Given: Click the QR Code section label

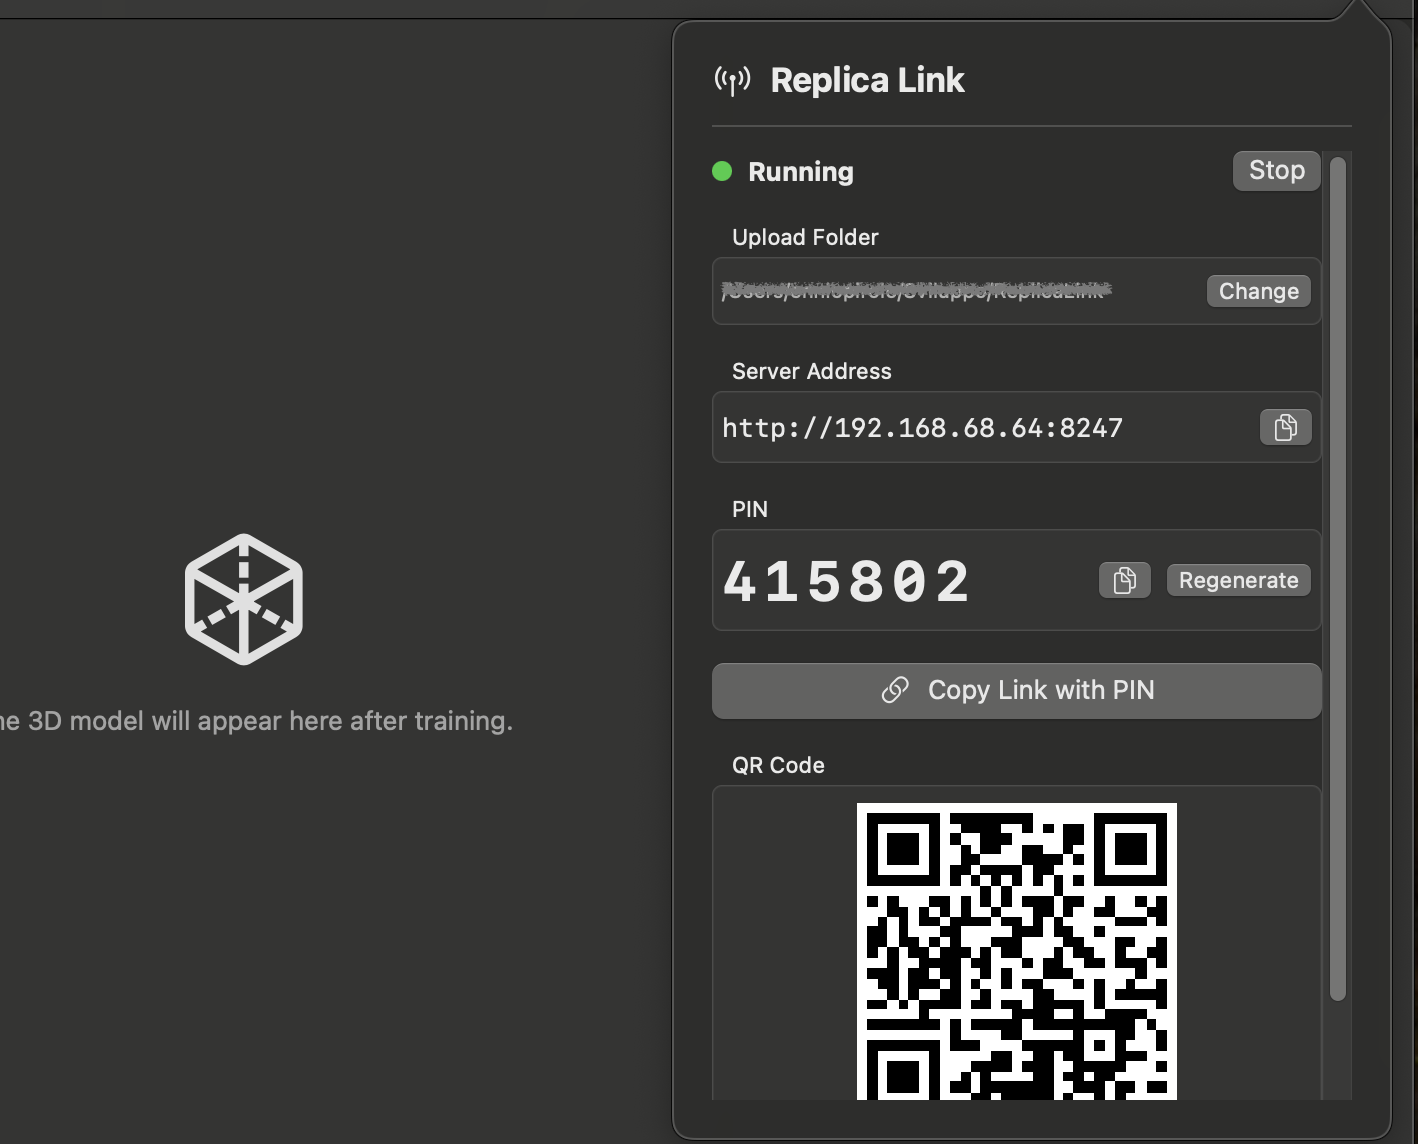Looking at the screenshot, I should click(777, 765).
